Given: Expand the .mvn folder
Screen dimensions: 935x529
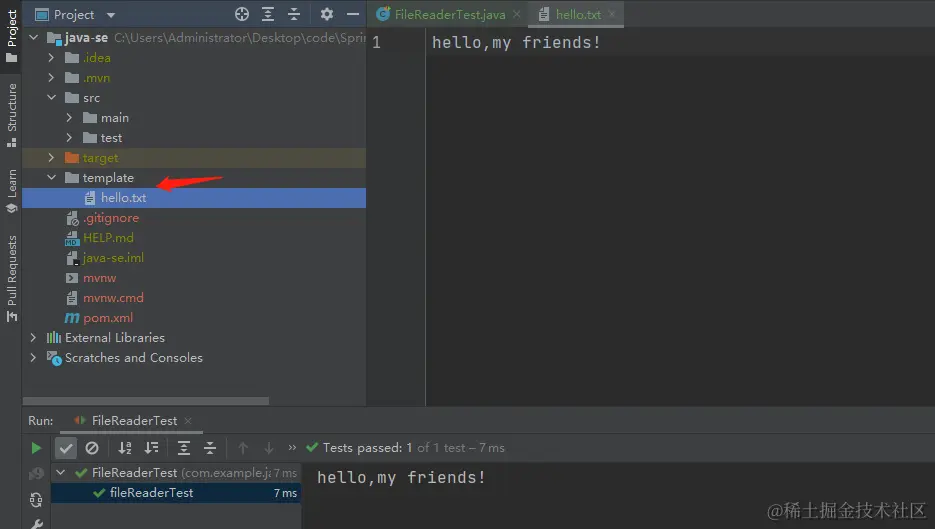Looking at the screenshot, I should [x=51, y=78].
